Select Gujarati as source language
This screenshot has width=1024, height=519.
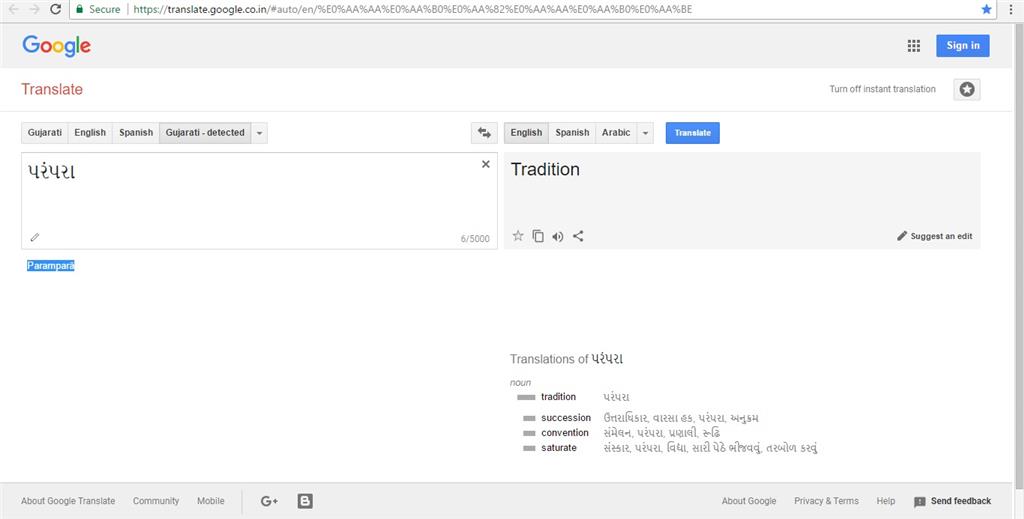pyautogui.click(x=44, y=133)
